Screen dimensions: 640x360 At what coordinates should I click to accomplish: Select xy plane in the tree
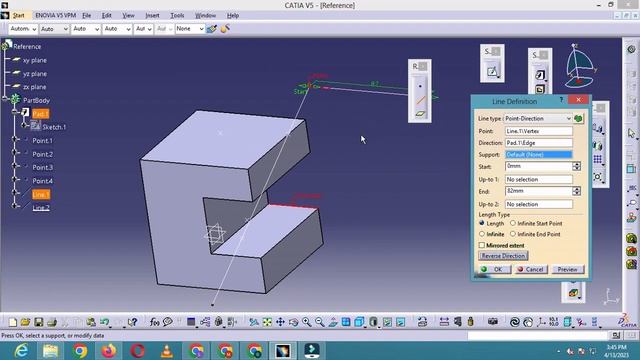tap(34, 60)
